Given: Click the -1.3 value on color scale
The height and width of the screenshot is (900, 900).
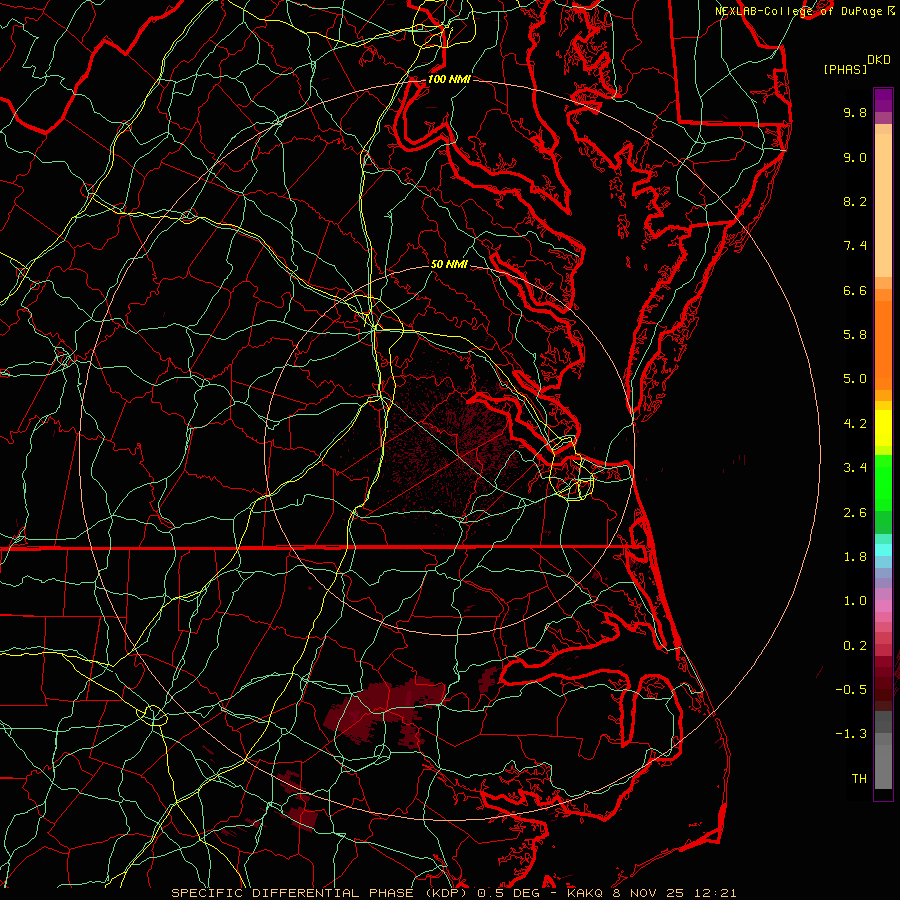Looking at the screenshot, I should coord(851,734).
